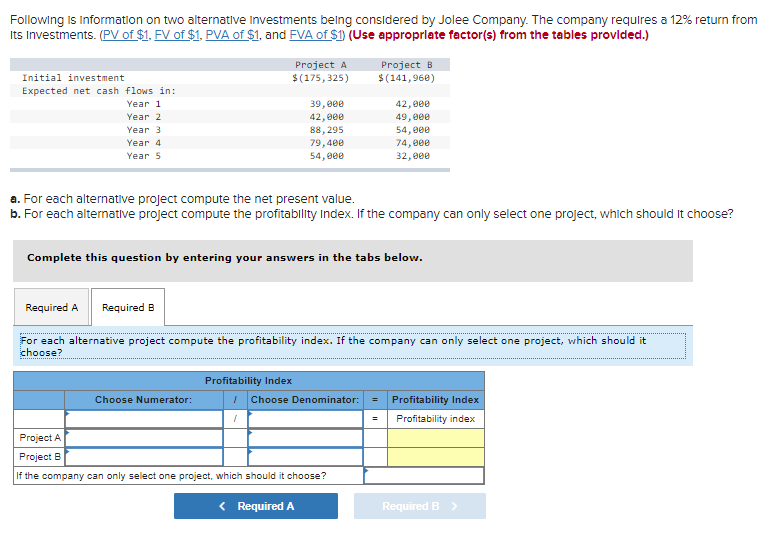Switch to the Required A tab
Viewport: 771px width, 555px height.
[x=52, y=307]
